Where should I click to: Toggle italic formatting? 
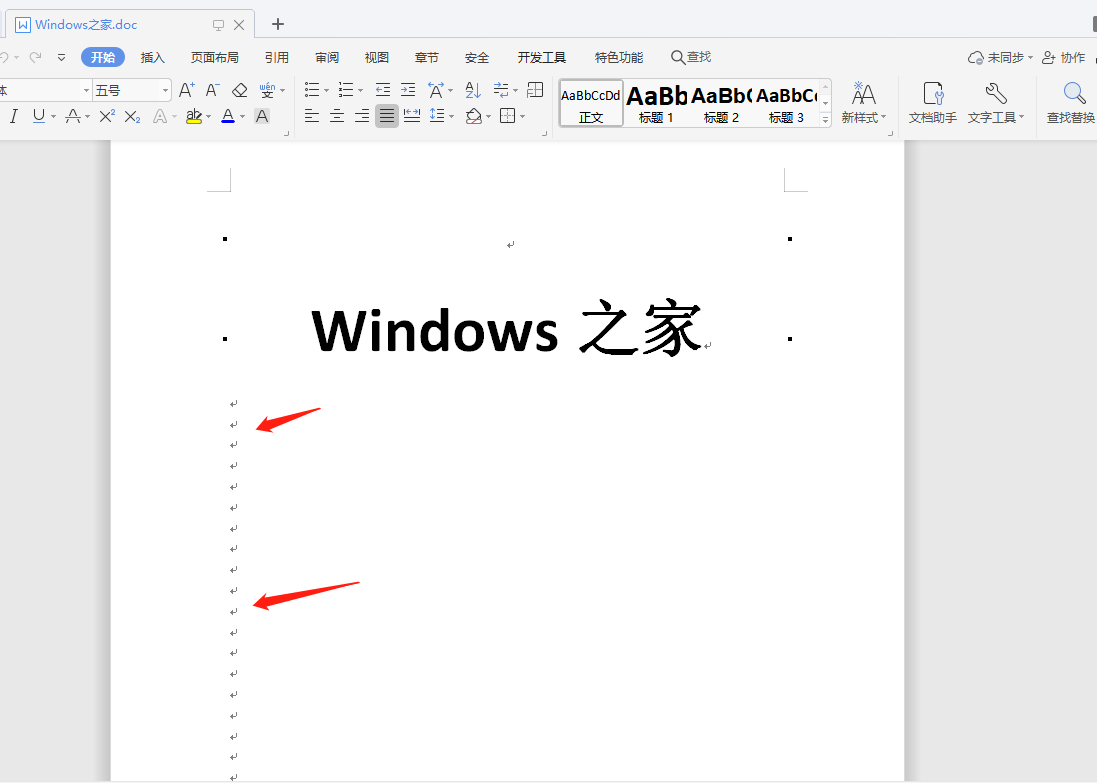pos(14,116)
